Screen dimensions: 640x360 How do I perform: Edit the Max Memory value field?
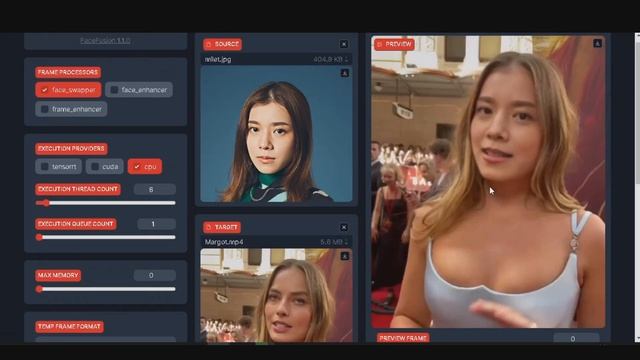click(x=155, y=276)
